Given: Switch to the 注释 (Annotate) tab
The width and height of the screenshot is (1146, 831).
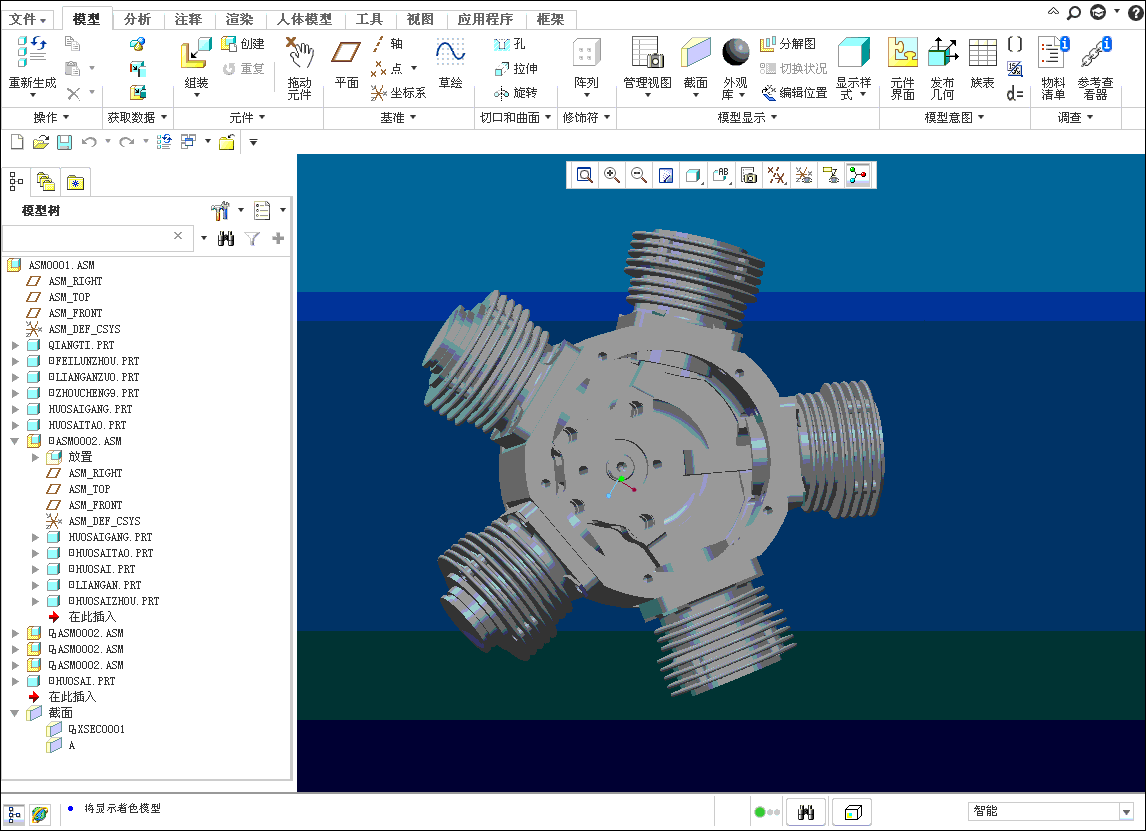Looking at the screenshot, I should pyautogui.click(x=188, y=19).
